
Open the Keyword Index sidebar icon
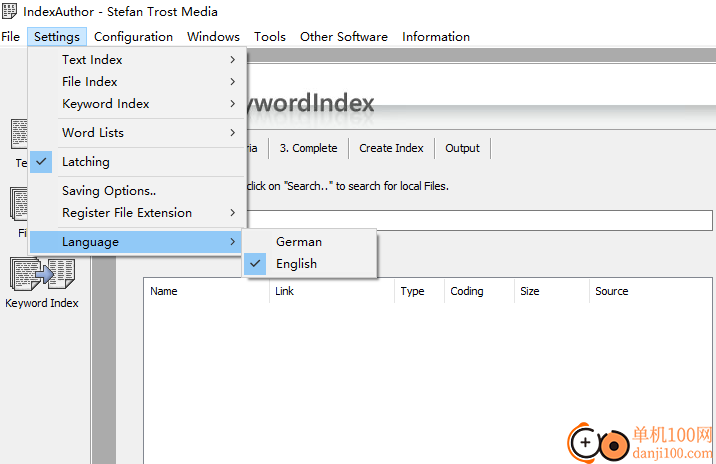point(42,274)
